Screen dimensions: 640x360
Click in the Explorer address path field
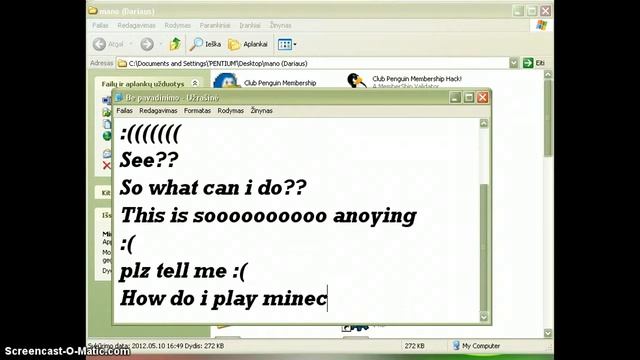pos(312,63)
